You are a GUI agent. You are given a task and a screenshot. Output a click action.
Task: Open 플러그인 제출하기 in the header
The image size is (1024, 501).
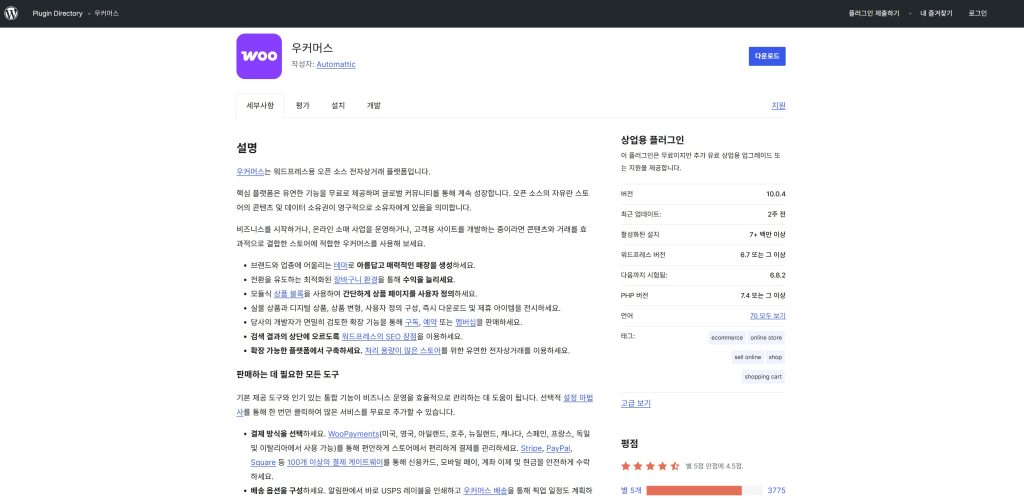point(874,13)
